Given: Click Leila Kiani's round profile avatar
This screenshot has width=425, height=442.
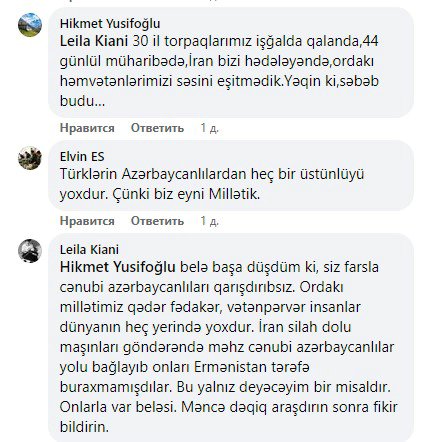Looking at the screenshot, I should point(30,251).
